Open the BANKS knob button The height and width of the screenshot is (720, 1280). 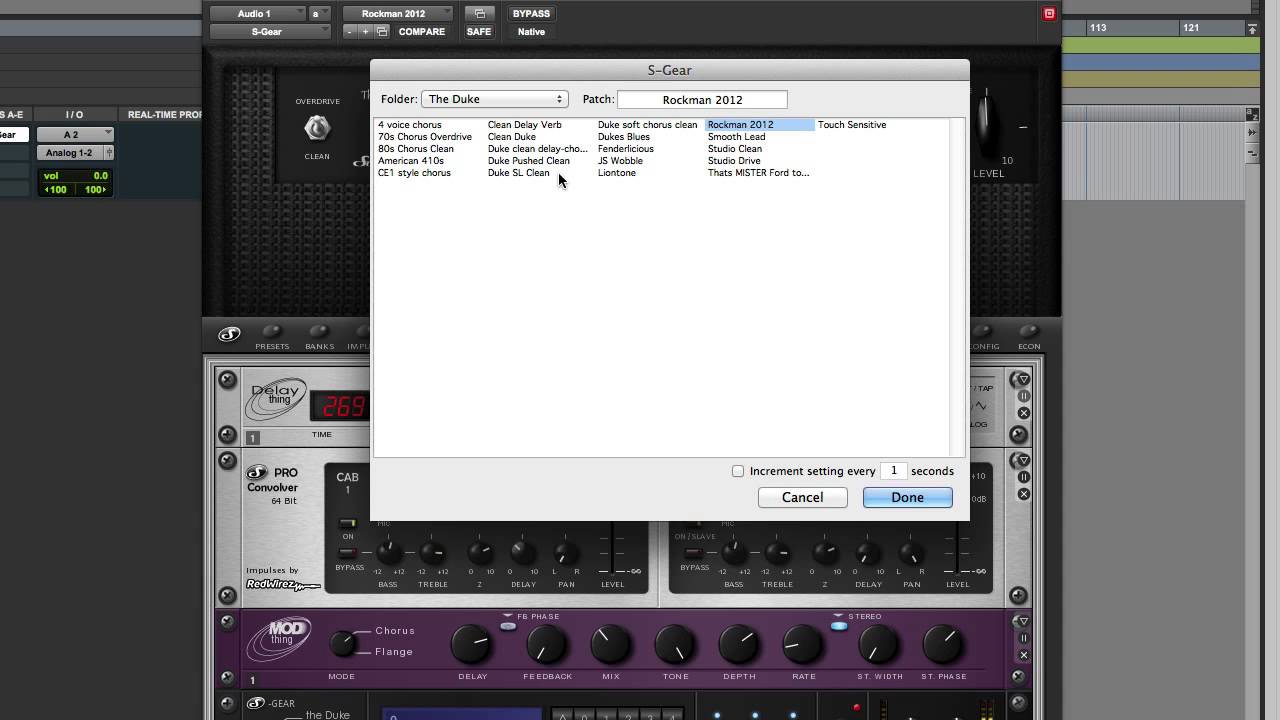pyautogui.click(x=319, y=332)
